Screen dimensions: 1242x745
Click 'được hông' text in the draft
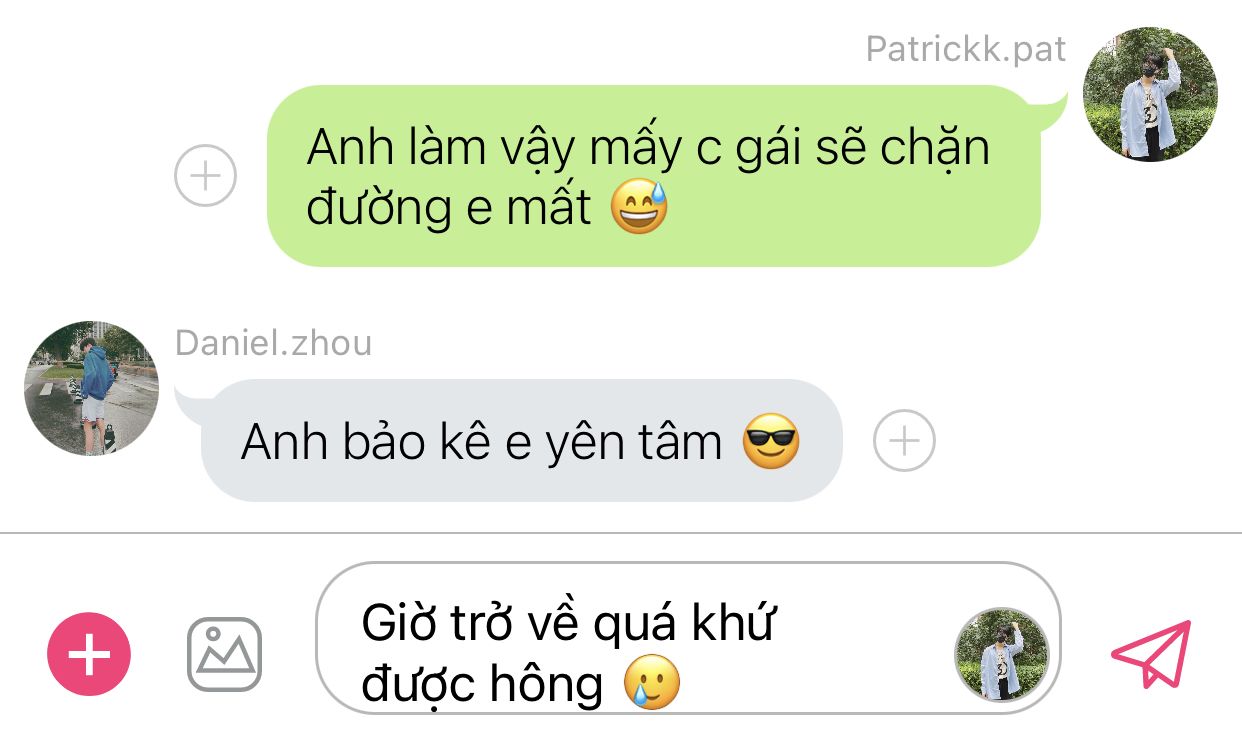[482, 684]
